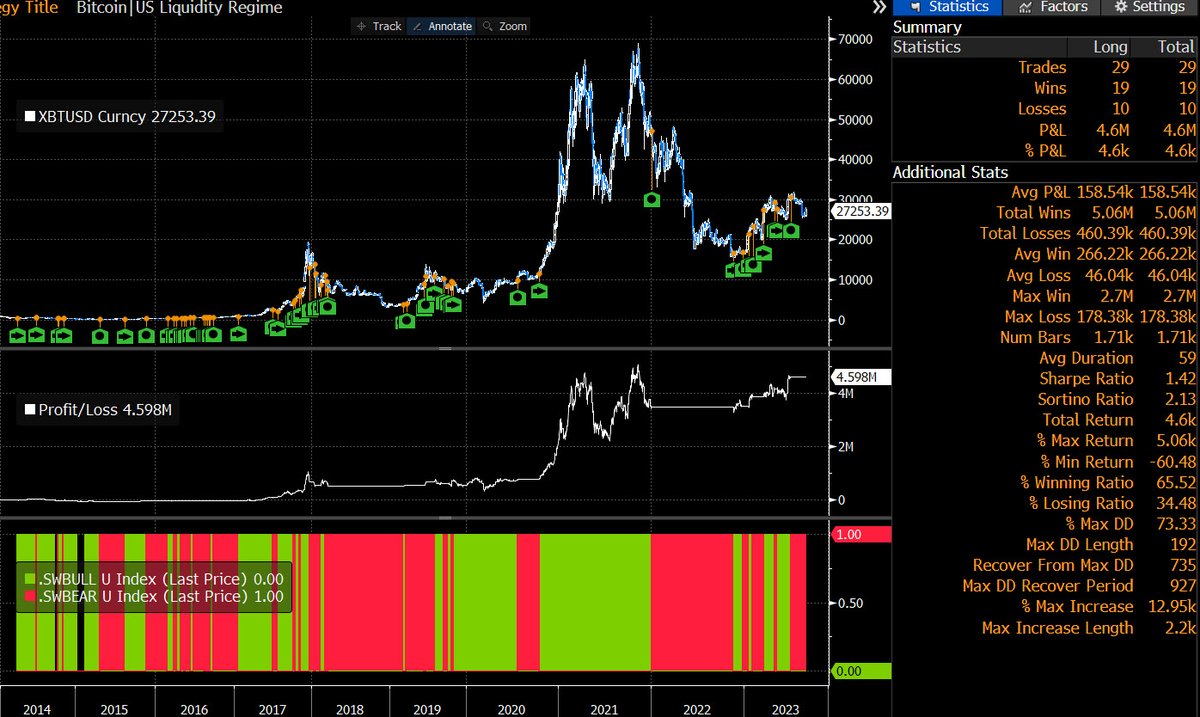Click the 2018 year on time axis

348,708
